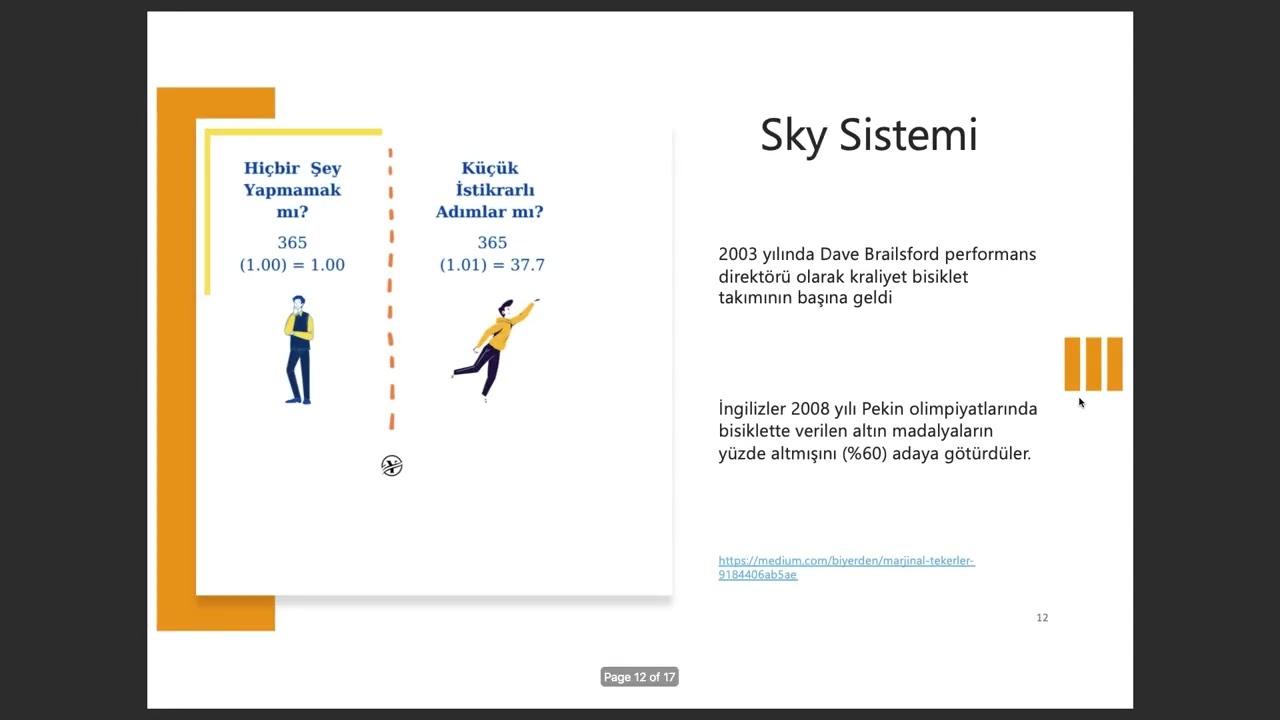The height and width of the screenshot is (720, 1280).
Task: Click the standing man illustration
Action: coord(298,350)
